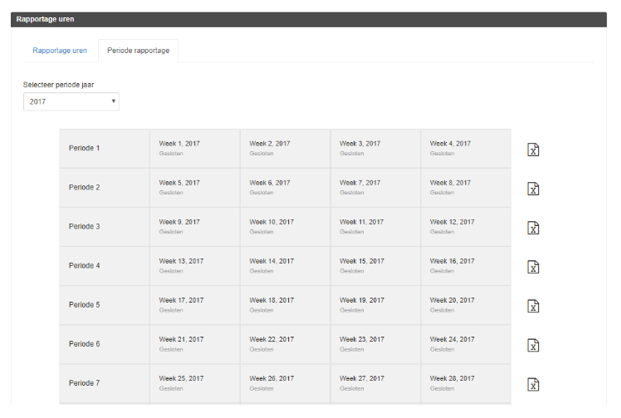The width and height of the screenshot is (621, 418).
Task: Download Excel export for Periode 4
Action: [533, 267]
